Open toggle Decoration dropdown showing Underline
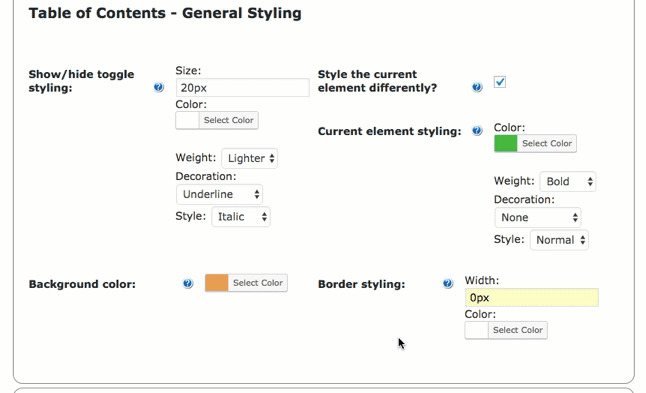 tap(219, 194)
